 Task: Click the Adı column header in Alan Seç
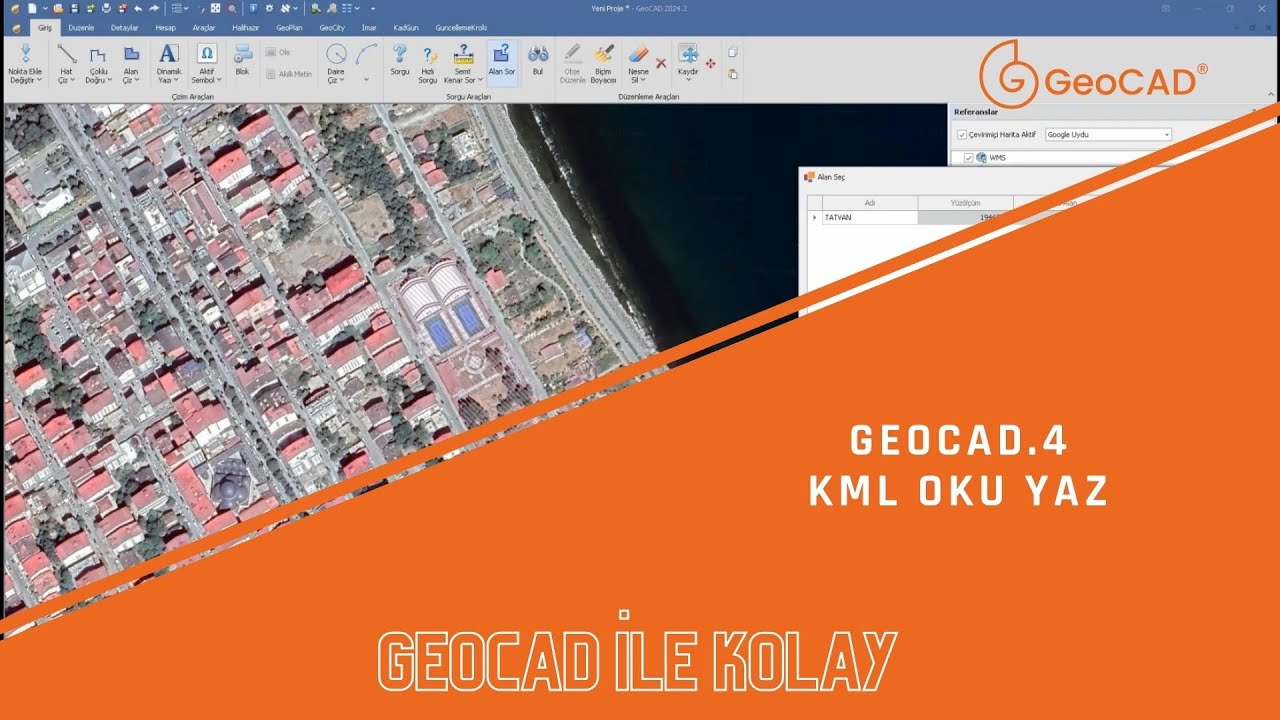(870, 203)
